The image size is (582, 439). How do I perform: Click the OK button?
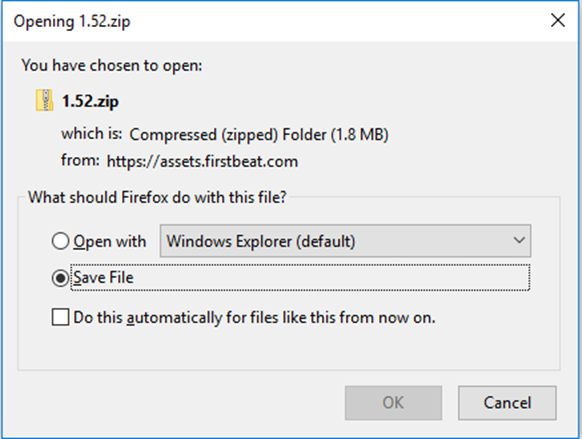[393, 403]
